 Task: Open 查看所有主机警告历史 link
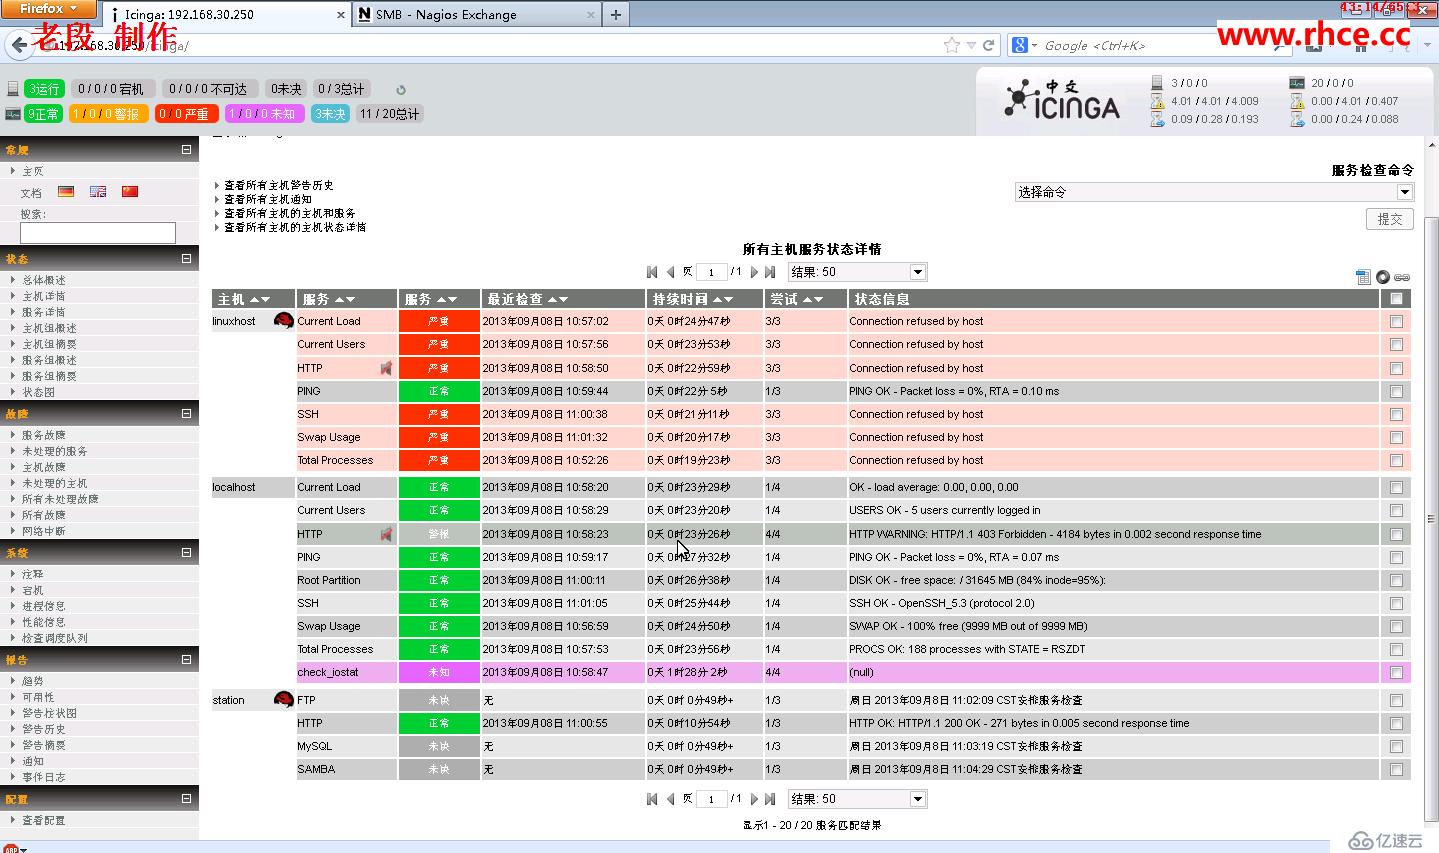279,185
